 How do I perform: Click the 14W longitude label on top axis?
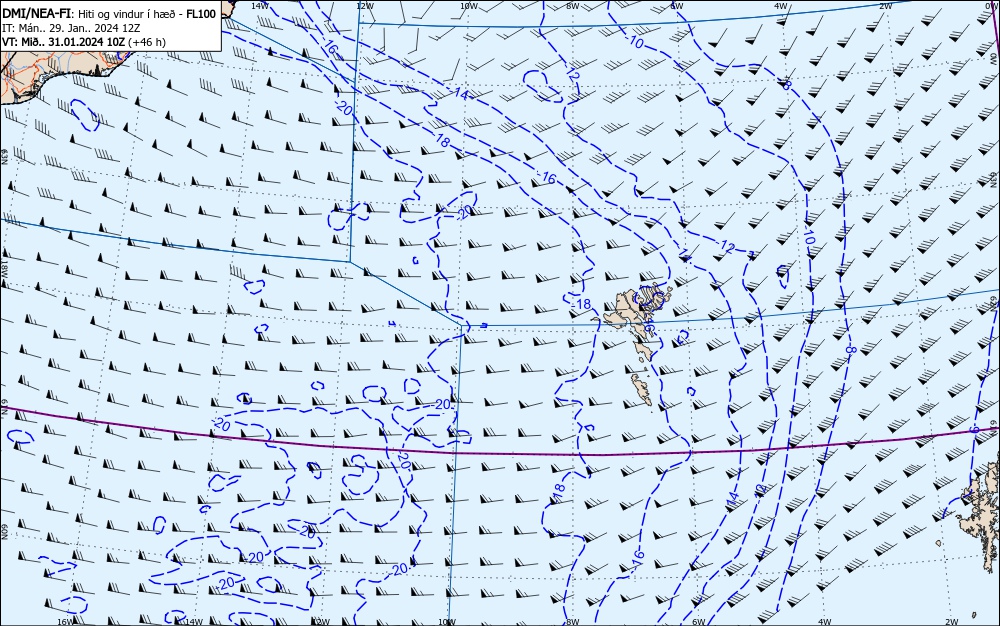pyautogui.click(x=259, y=6)
